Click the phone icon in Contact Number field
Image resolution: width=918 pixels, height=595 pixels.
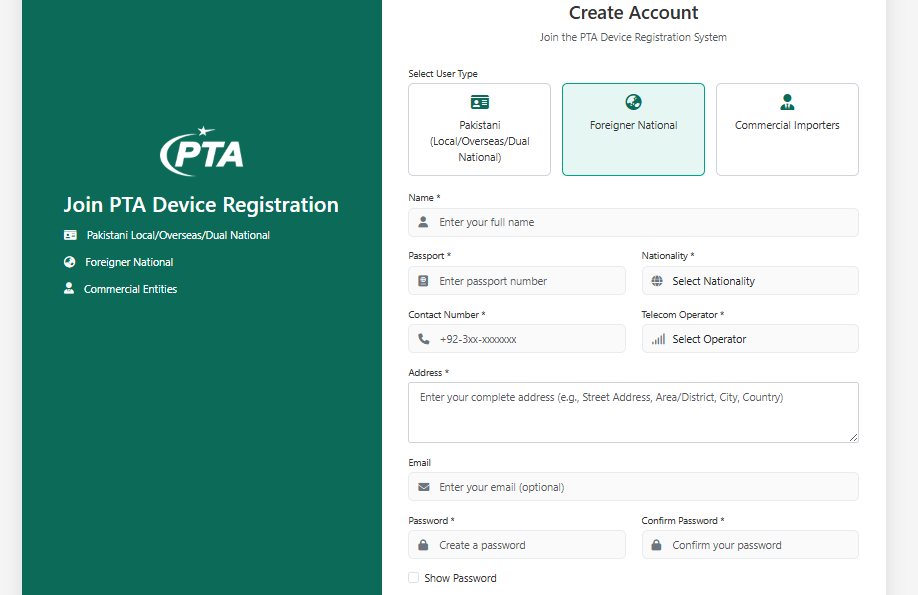point(424,339)
